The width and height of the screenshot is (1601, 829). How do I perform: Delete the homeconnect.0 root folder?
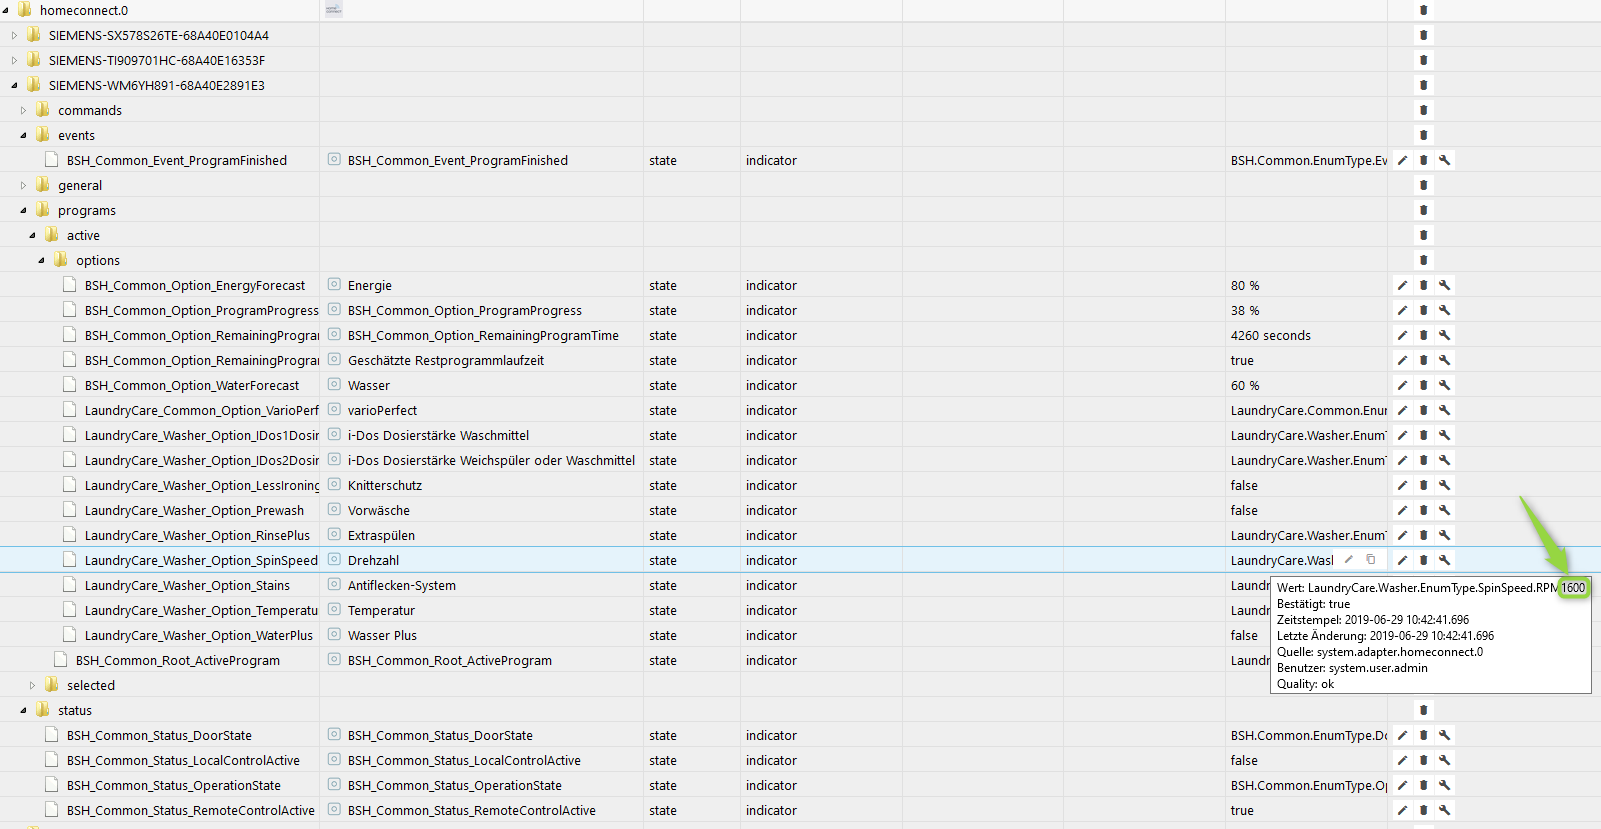(1424, 10)
